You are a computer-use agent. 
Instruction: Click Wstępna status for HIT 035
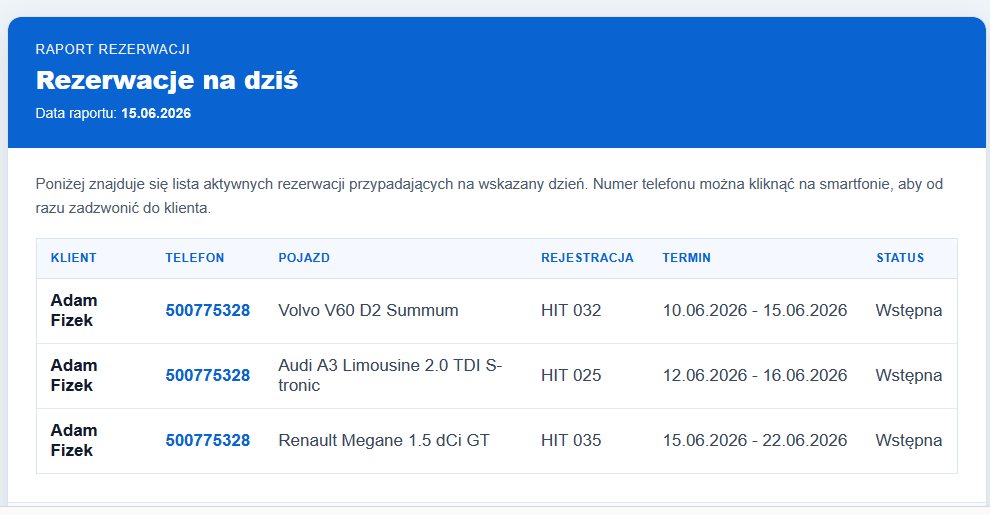coord(909,441)
